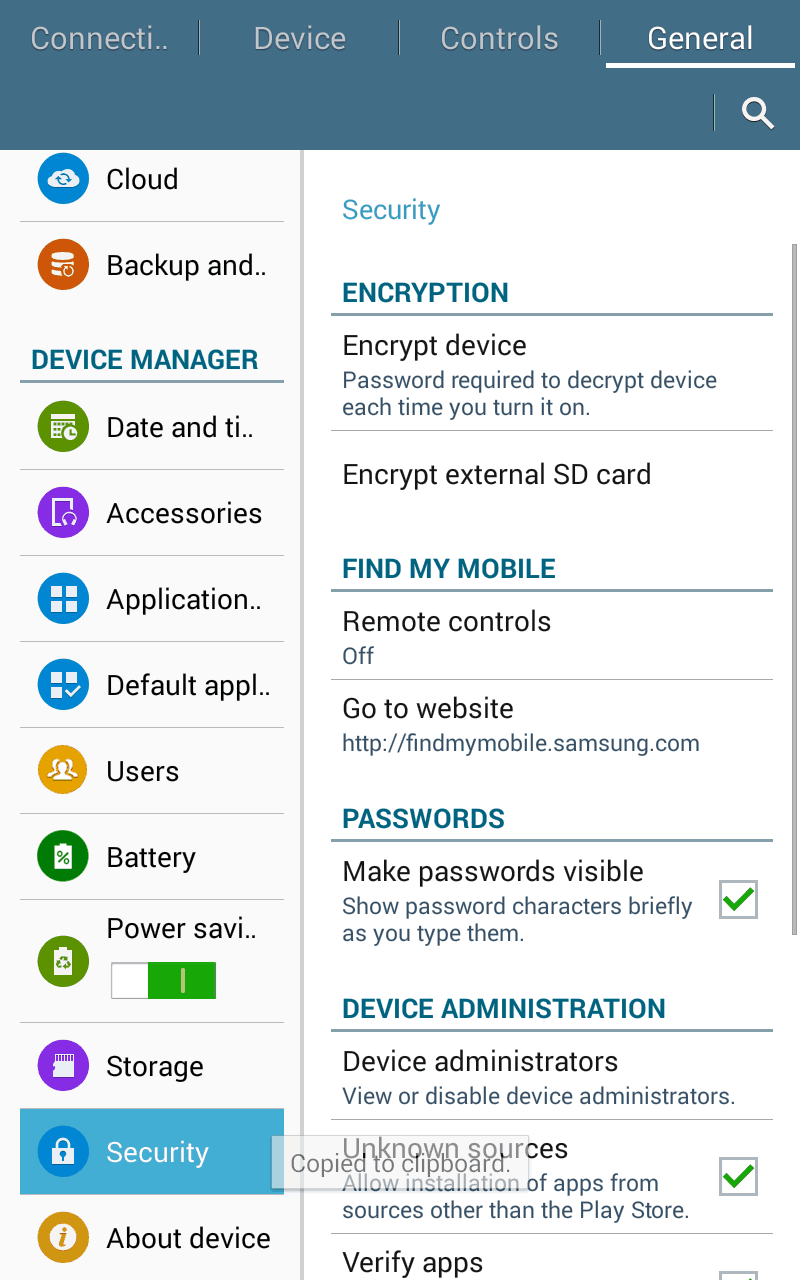Switch to the Device tab

coord(300,39)
